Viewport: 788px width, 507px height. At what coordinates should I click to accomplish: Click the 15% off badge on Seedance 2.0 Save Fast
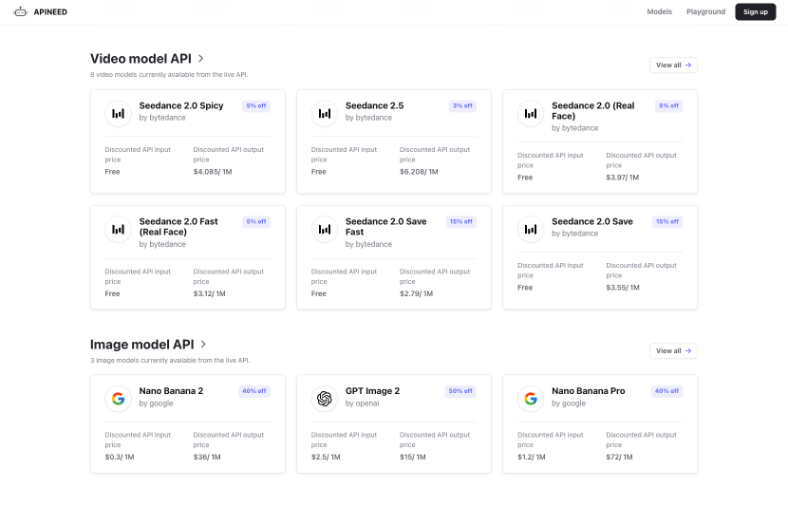point(461,221)
